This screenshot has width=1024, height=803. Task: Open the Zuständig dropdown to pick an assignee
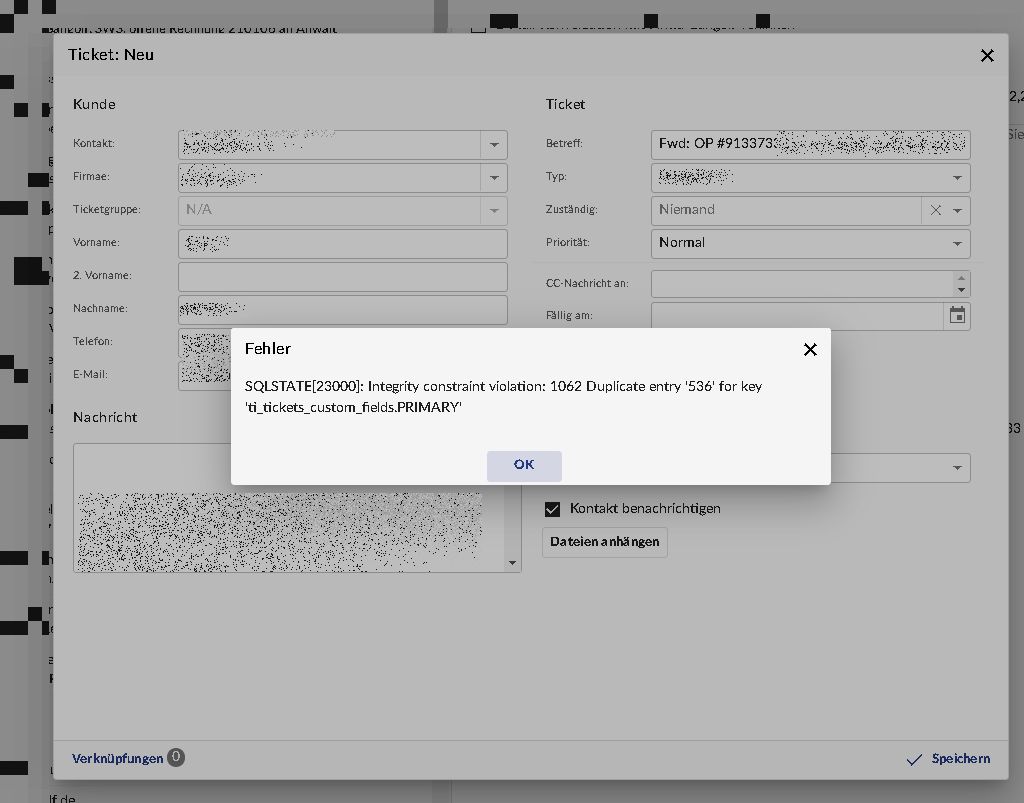[x=957, y=210]
